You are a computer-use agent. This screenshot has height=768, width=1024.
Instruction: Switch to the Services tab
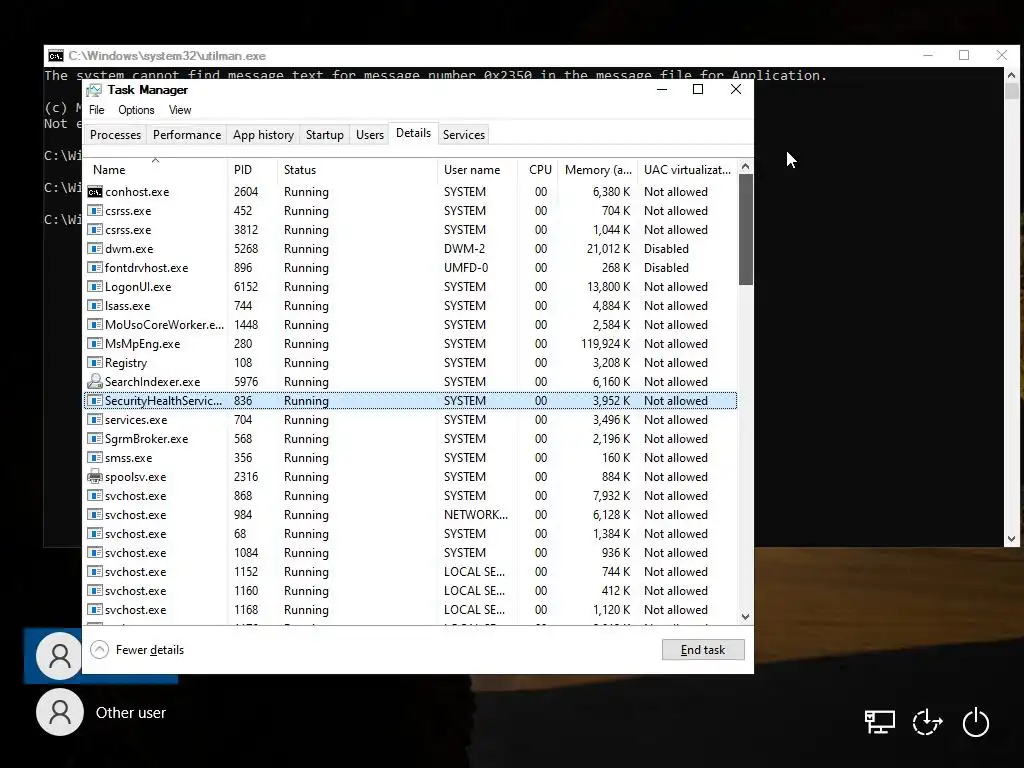pos(464,135)
